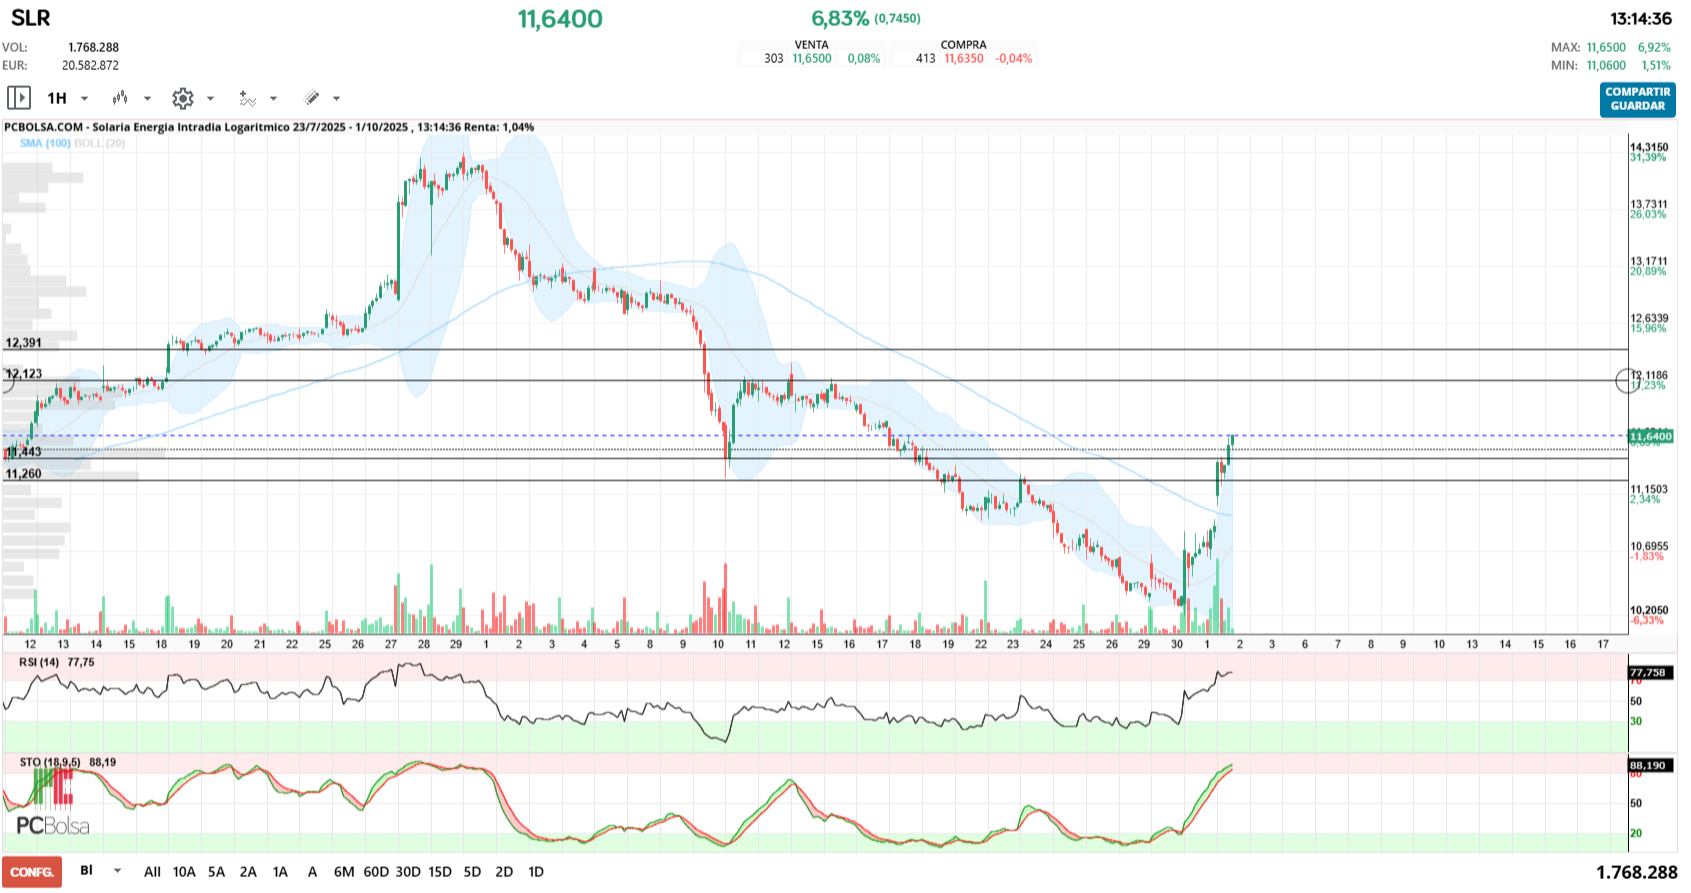Click the candlestick chart type icon

pos(120,98)
